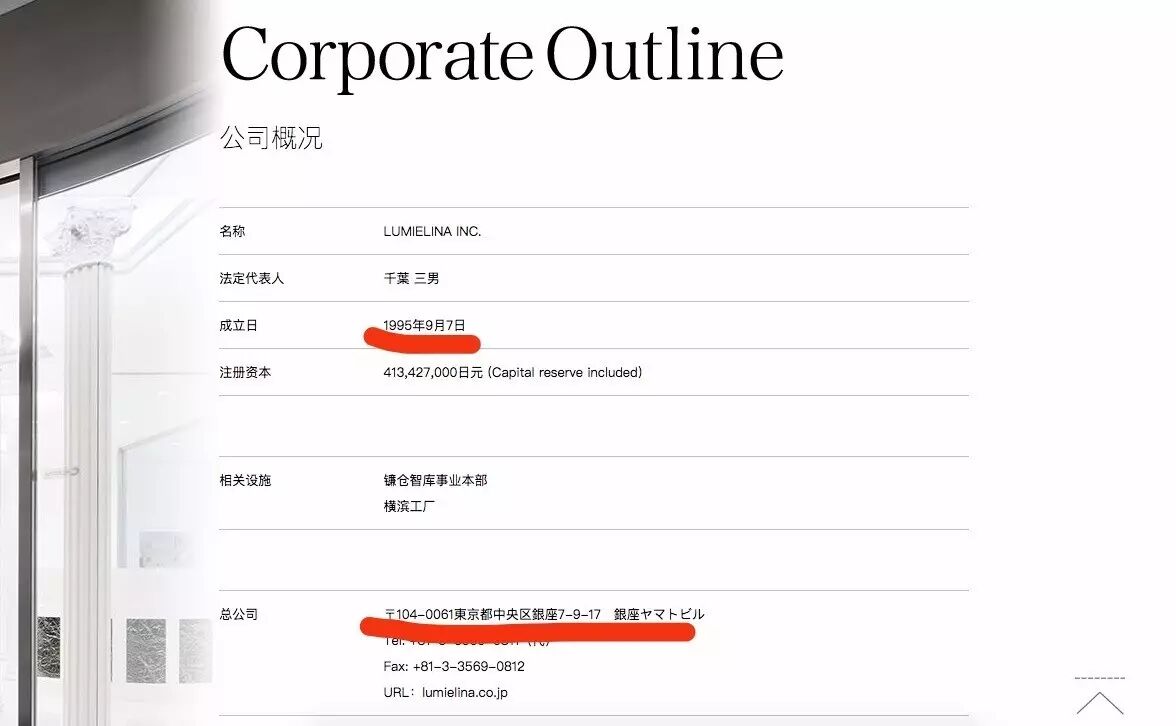Select 镰仓智库事业本部 facility entry

(x=435, y=480)
